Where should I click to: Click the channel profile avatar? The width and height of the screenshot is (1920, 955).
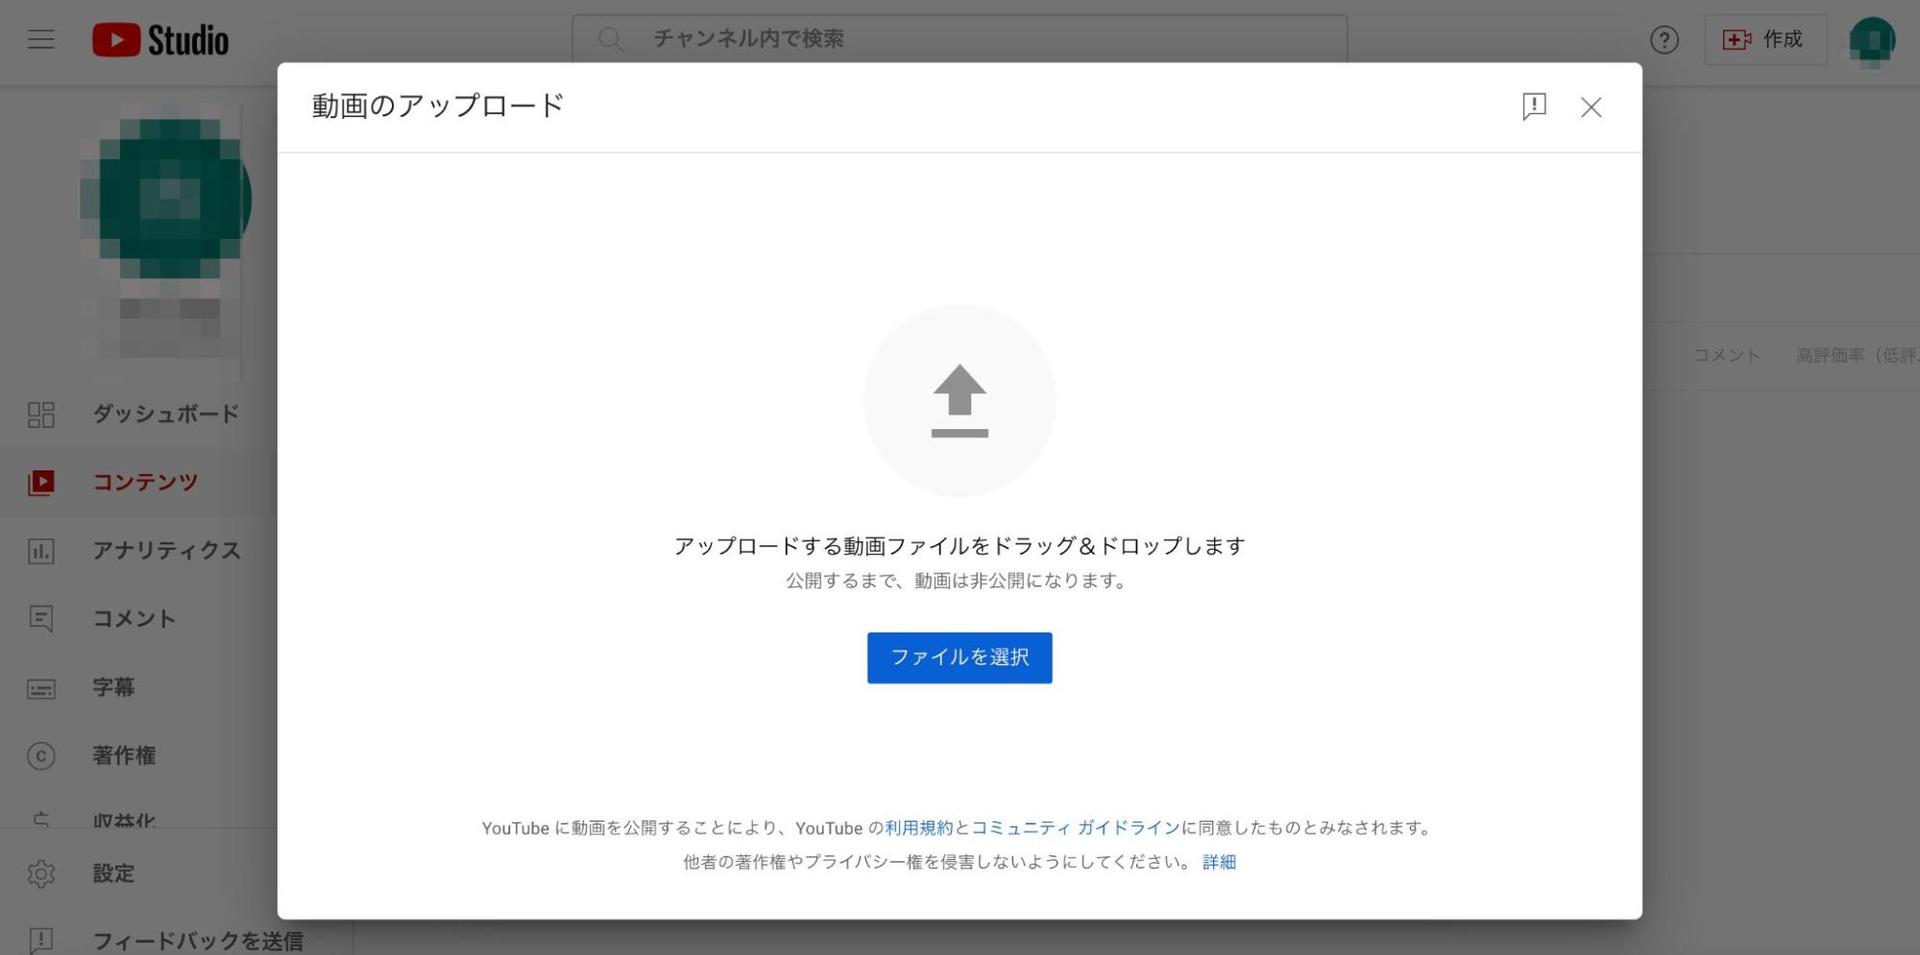(x=1871, y=39)
